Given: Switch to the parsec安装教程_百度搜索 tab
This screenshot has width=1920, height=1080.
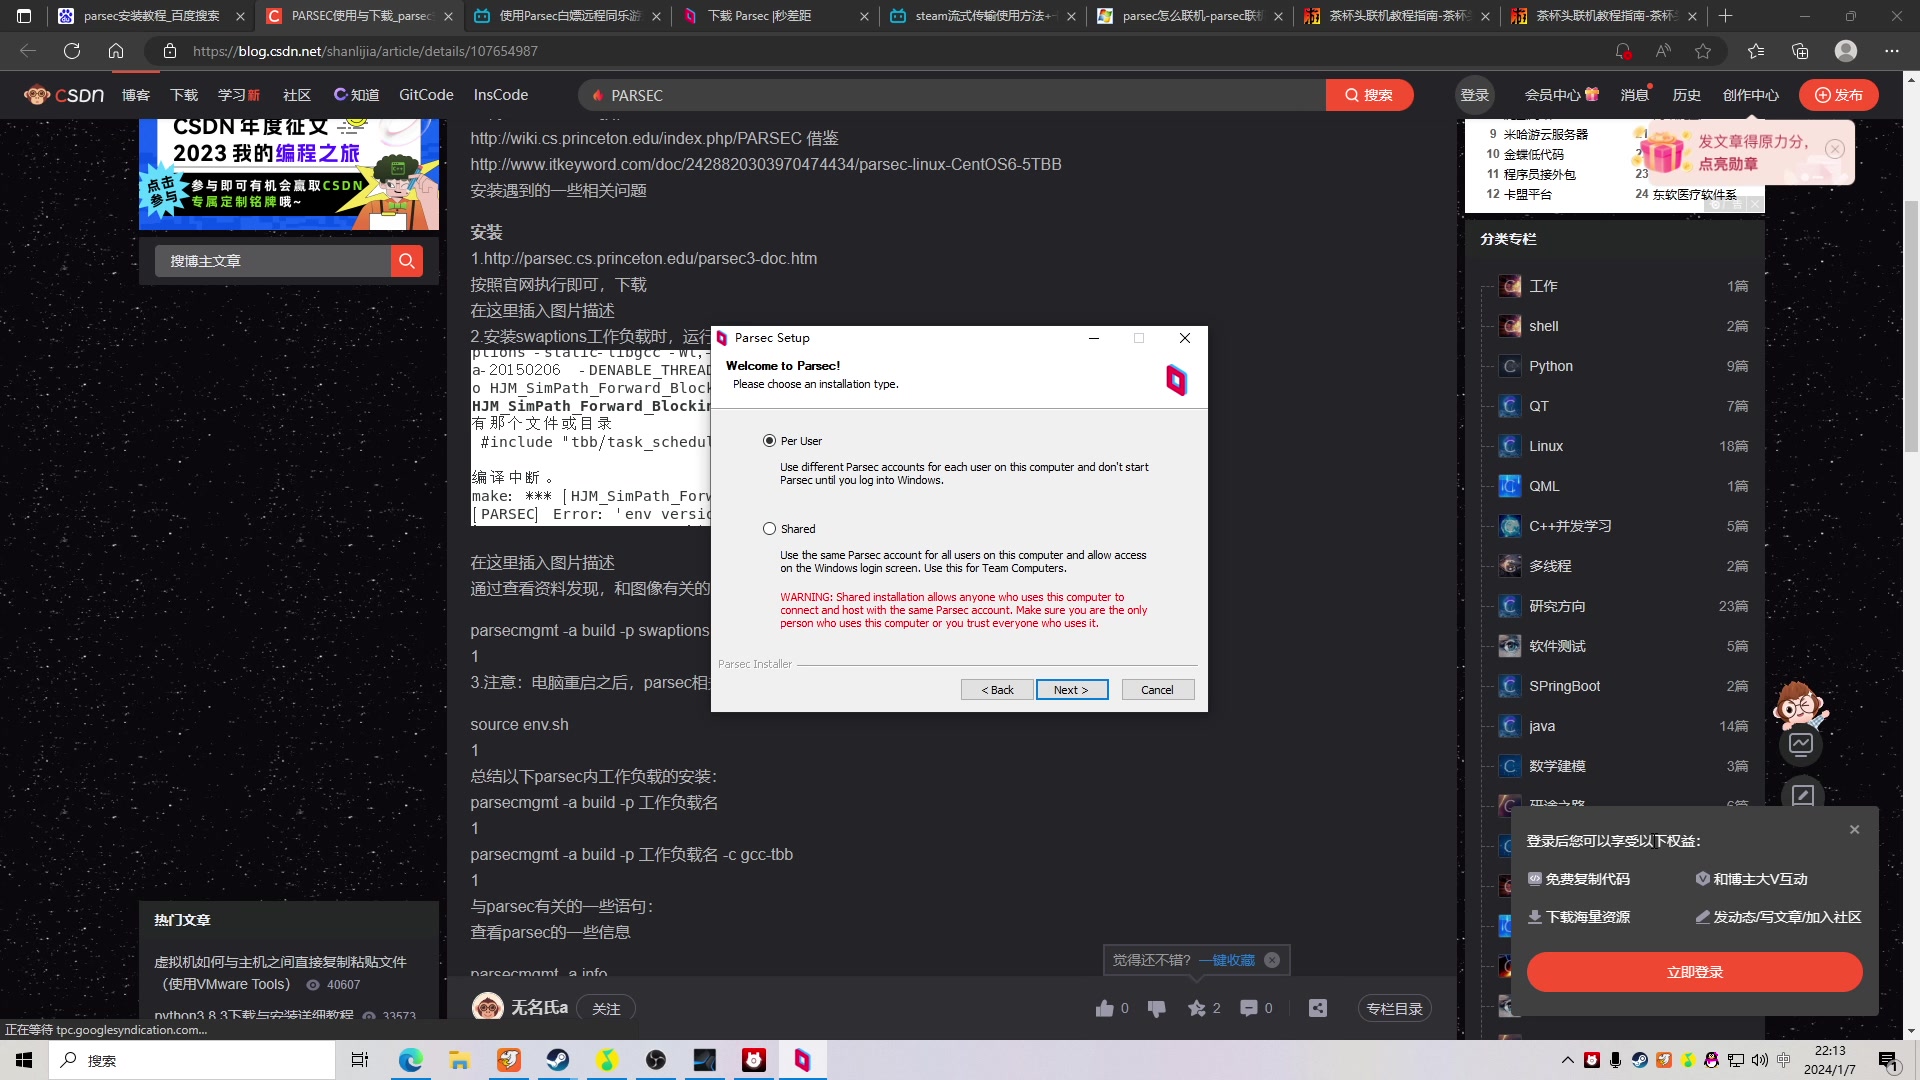Looking at the screenshot, I should coord(150,16).
